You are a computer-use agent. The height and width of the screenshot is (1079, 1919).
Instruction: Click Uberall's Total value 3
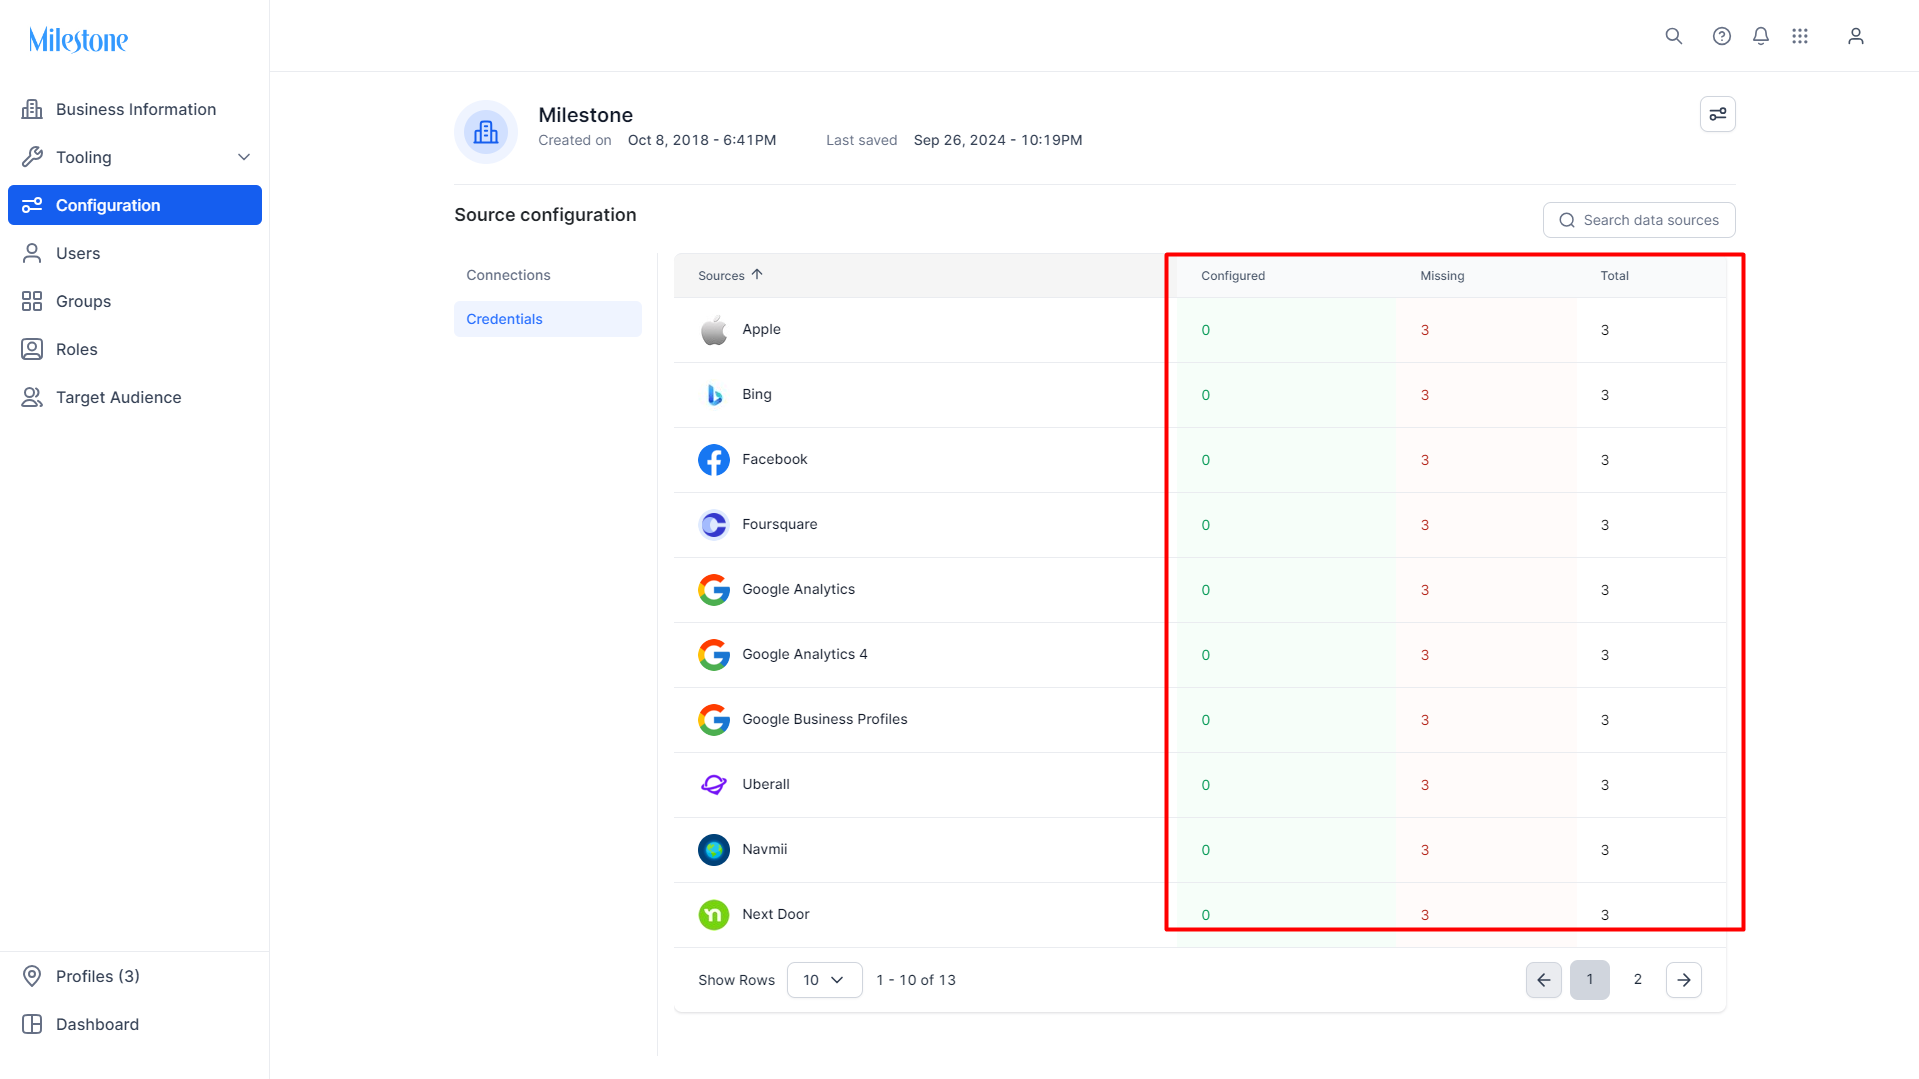click(1604, 785)
